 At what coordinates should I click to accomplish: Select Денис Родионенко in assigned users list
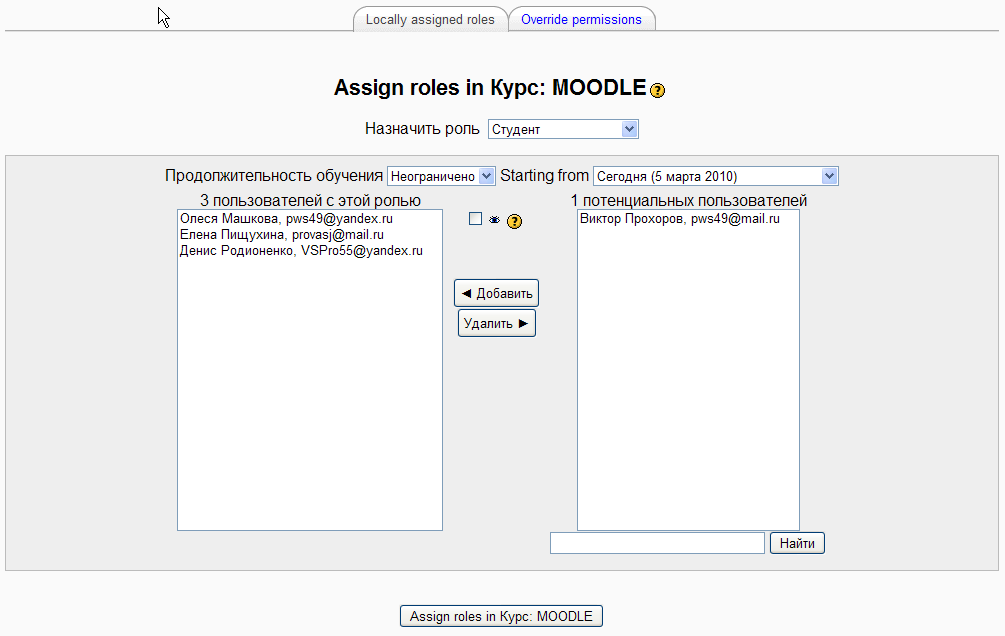310,251
